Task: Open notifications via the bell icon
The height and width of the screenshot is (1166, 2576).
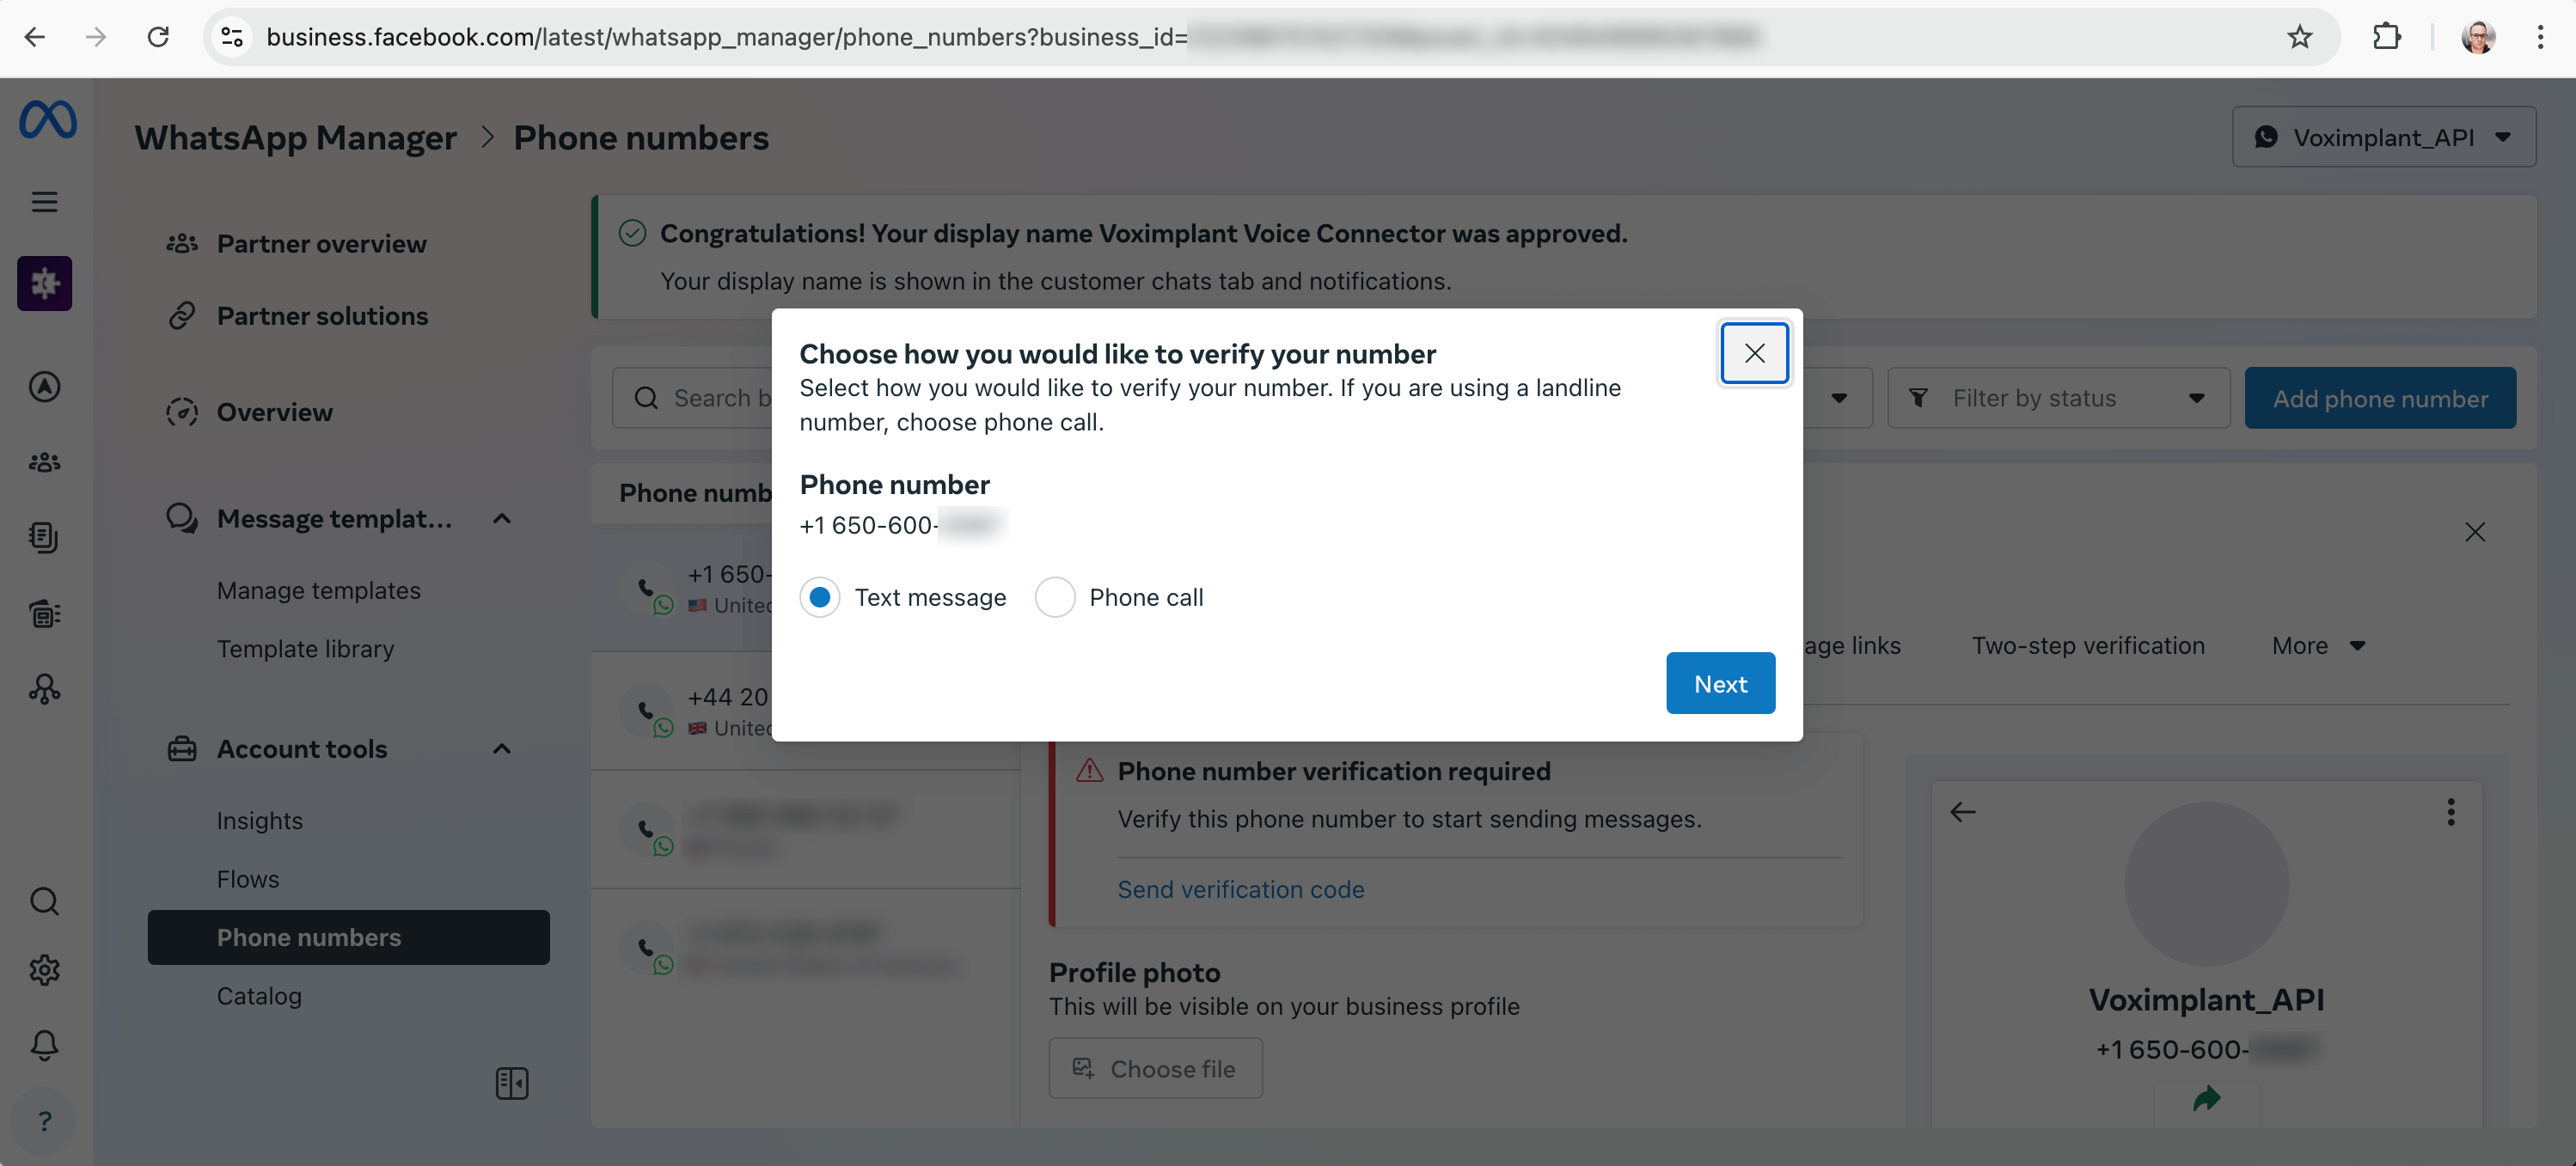Action: [x=44, y=1045]
